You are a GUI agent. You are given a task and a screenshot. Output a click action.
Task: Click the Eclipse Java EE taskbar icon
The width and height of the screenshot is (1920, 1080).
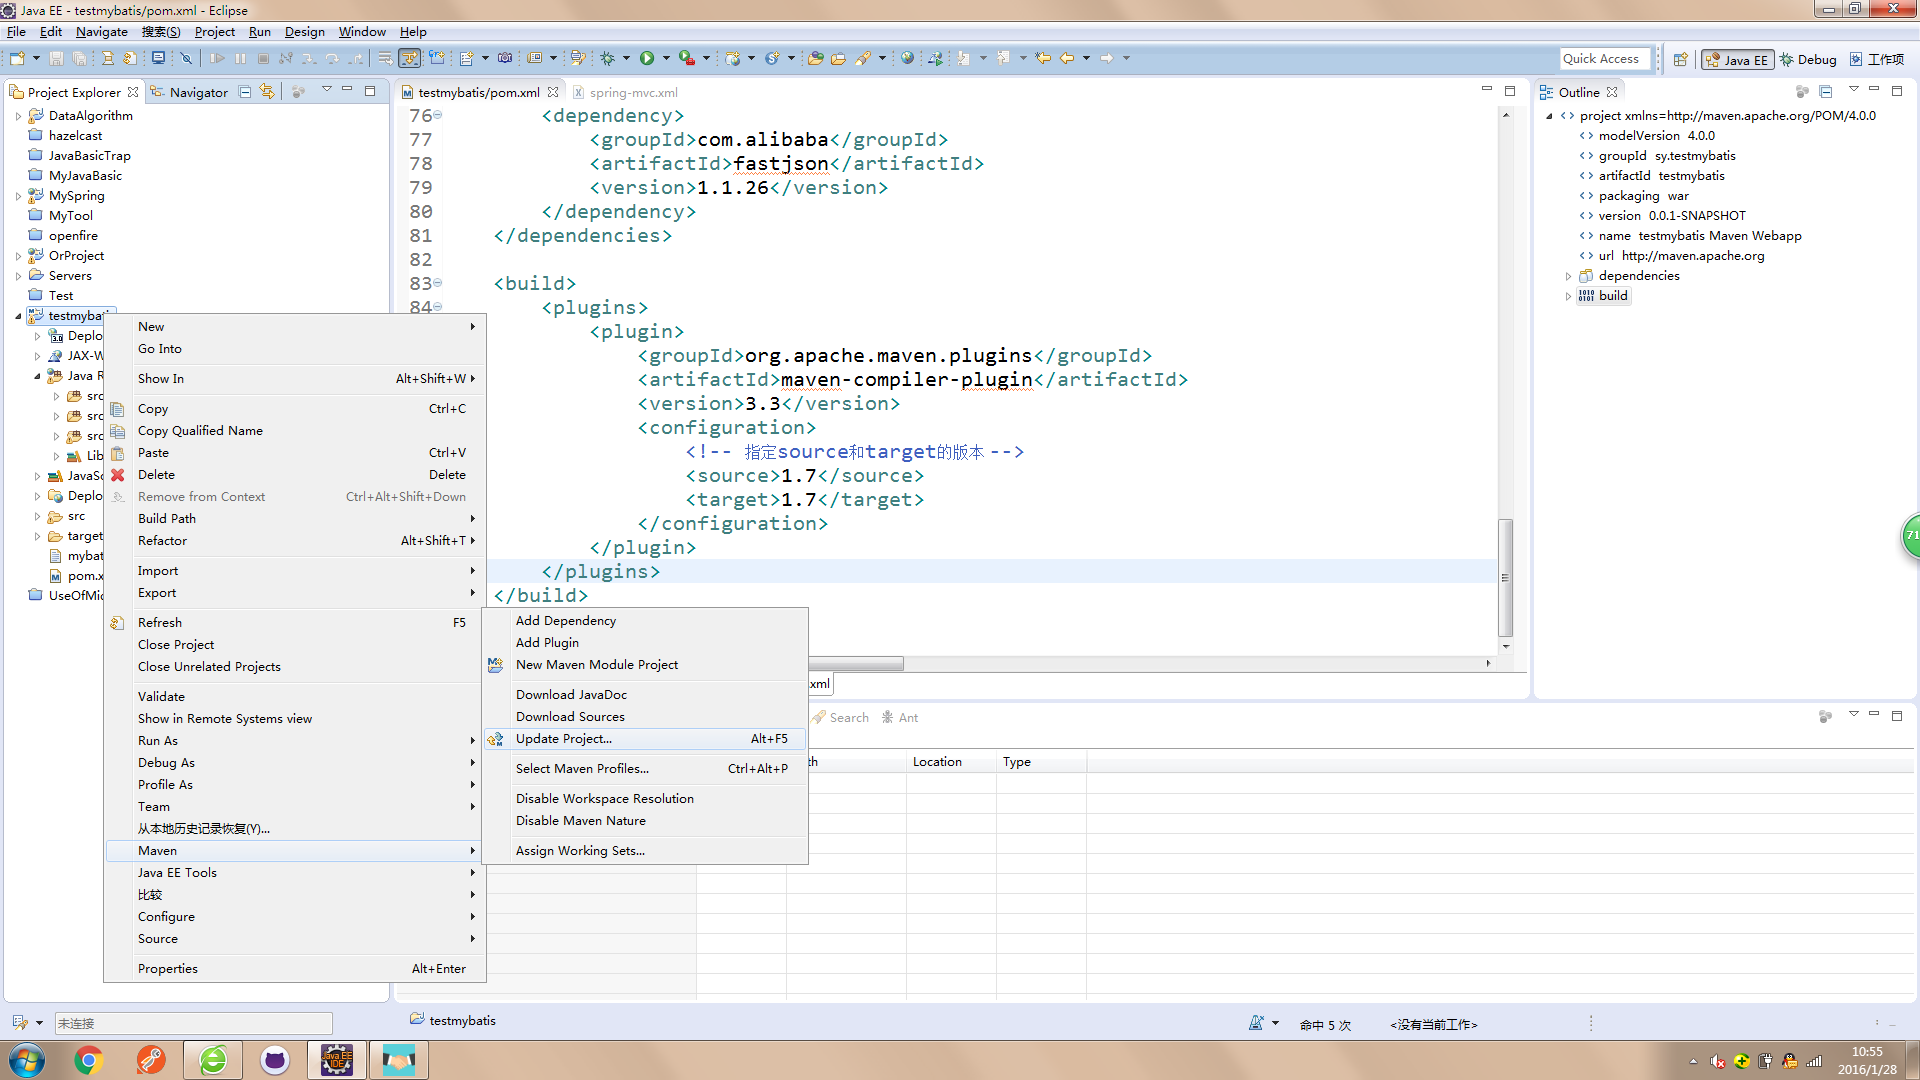(337, 1060)
